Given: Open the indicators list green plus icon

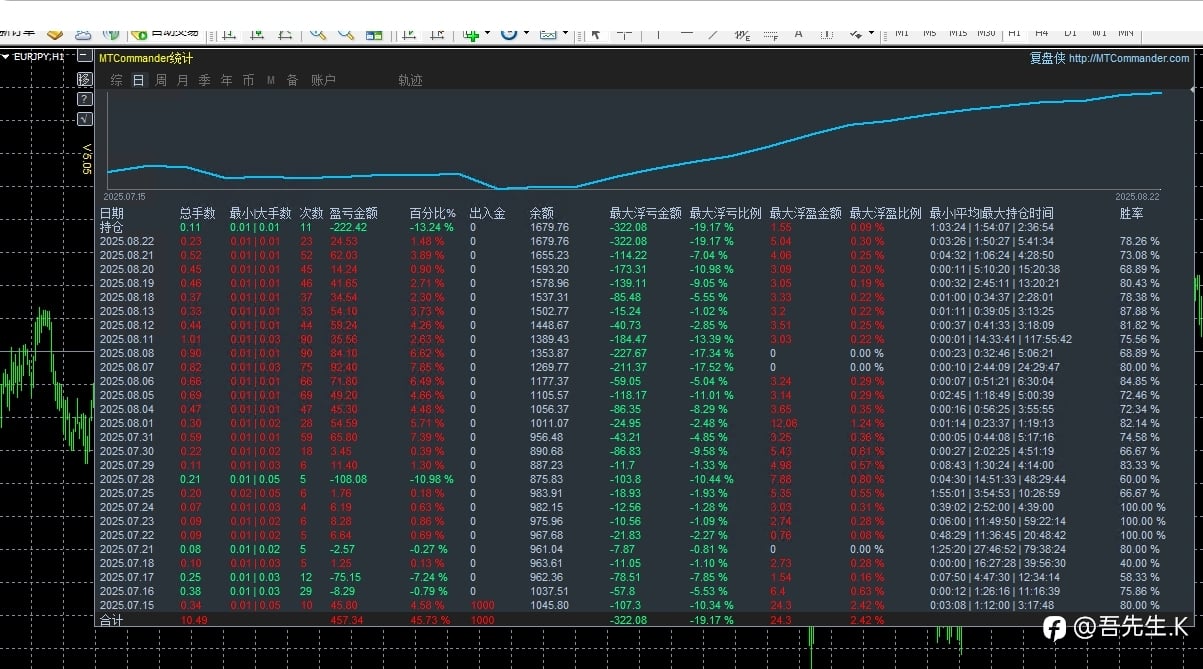Looking at the screenshot, I should tap(471, 34).
